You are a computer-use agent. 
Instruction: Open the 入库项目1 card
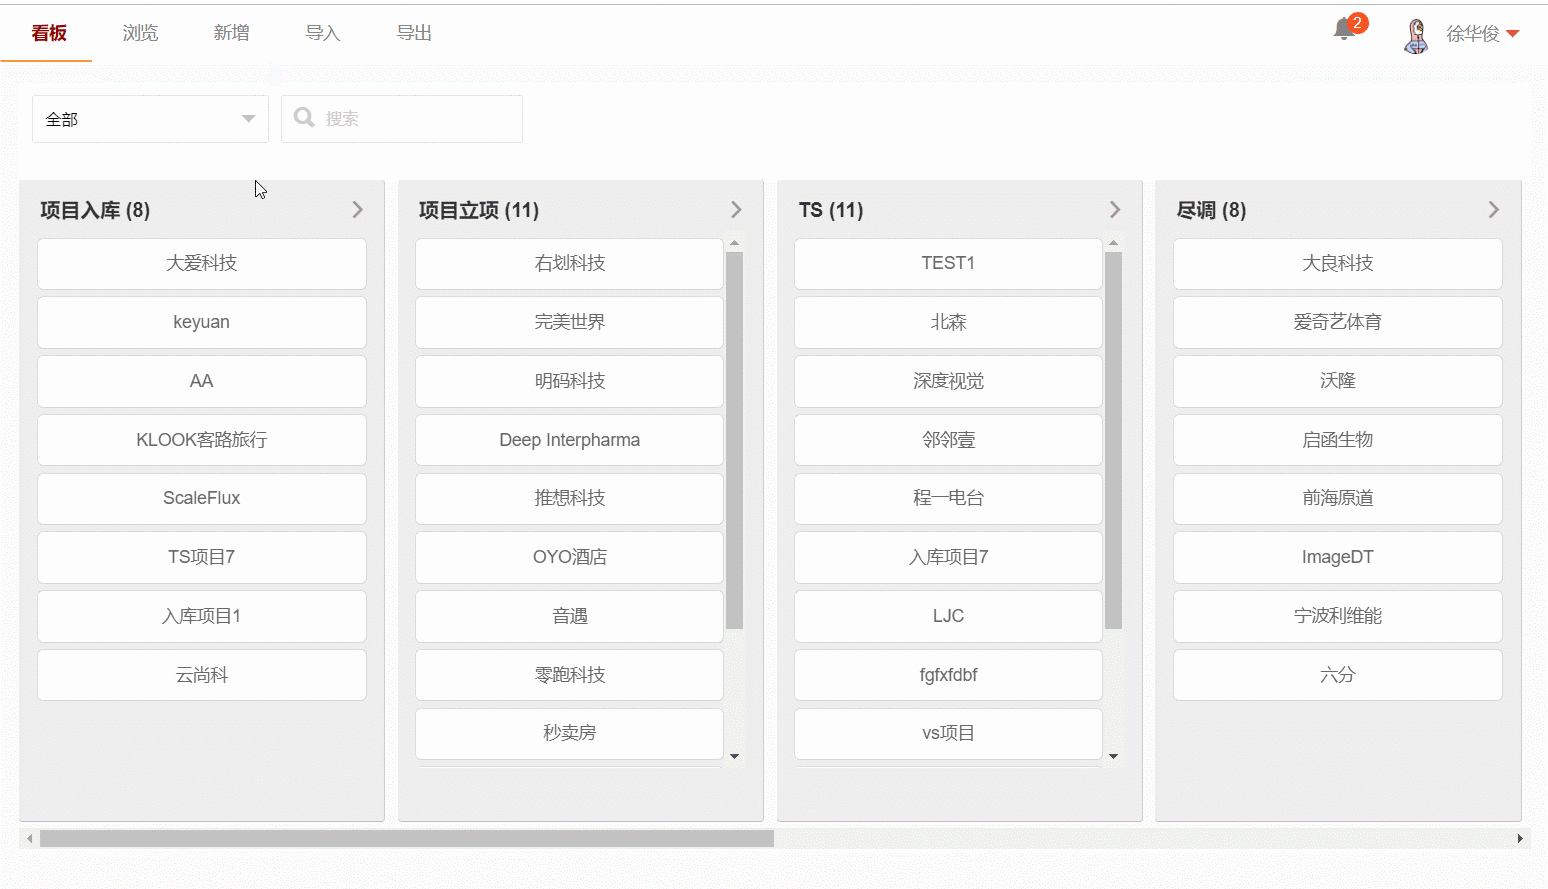[x=202, y=616]
